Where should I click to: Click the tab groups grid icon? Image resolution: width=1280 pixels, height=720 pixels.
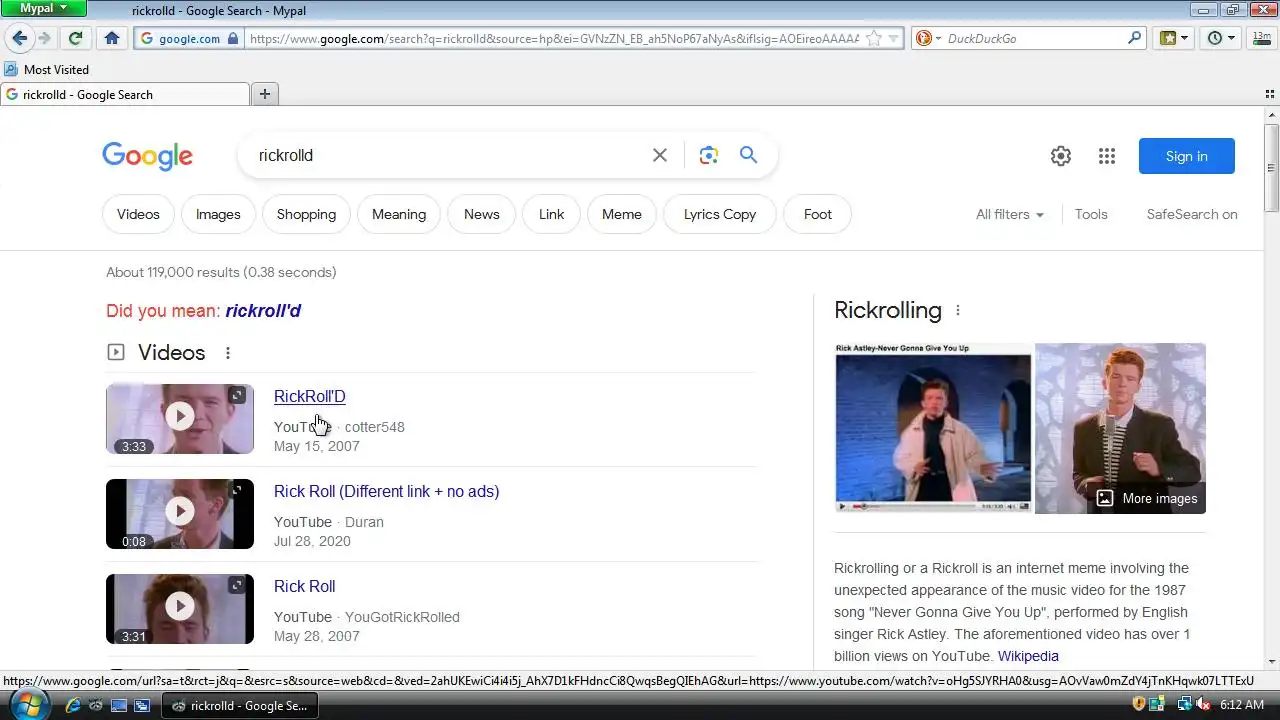tap(1269, 93)
